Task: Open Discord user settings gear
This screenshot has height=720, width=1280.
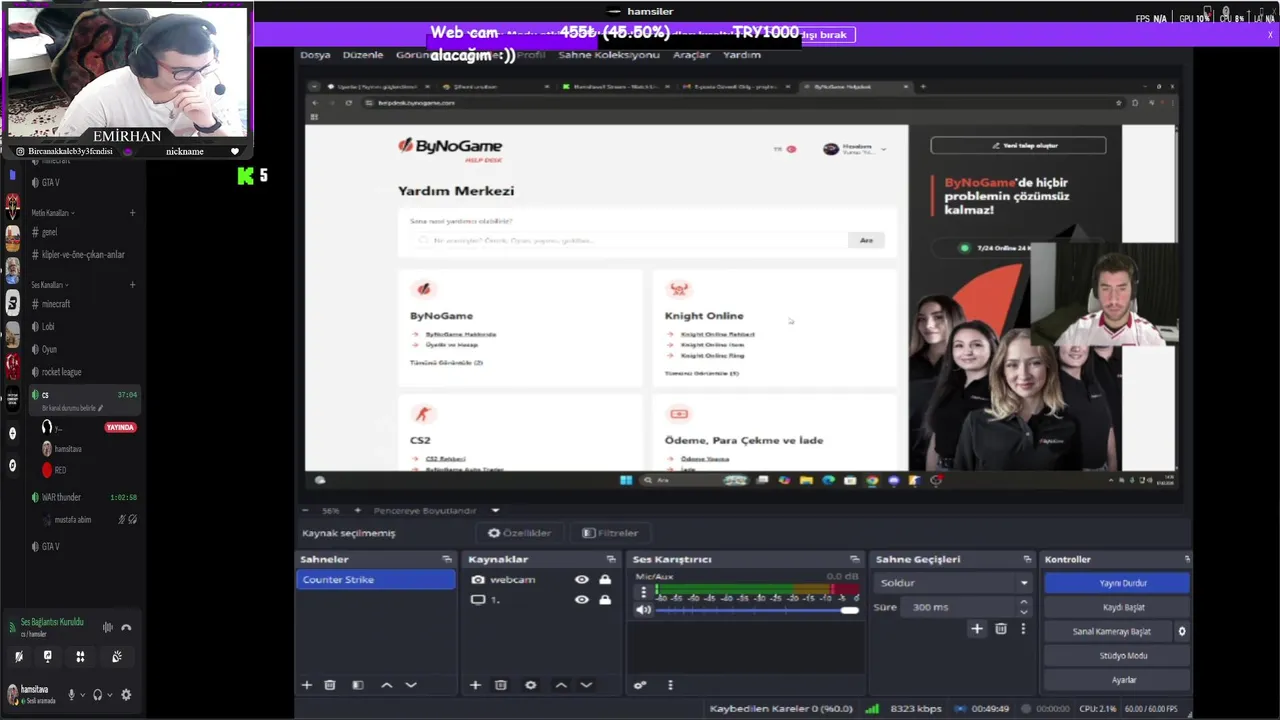Action: click(x=126, y=695)
